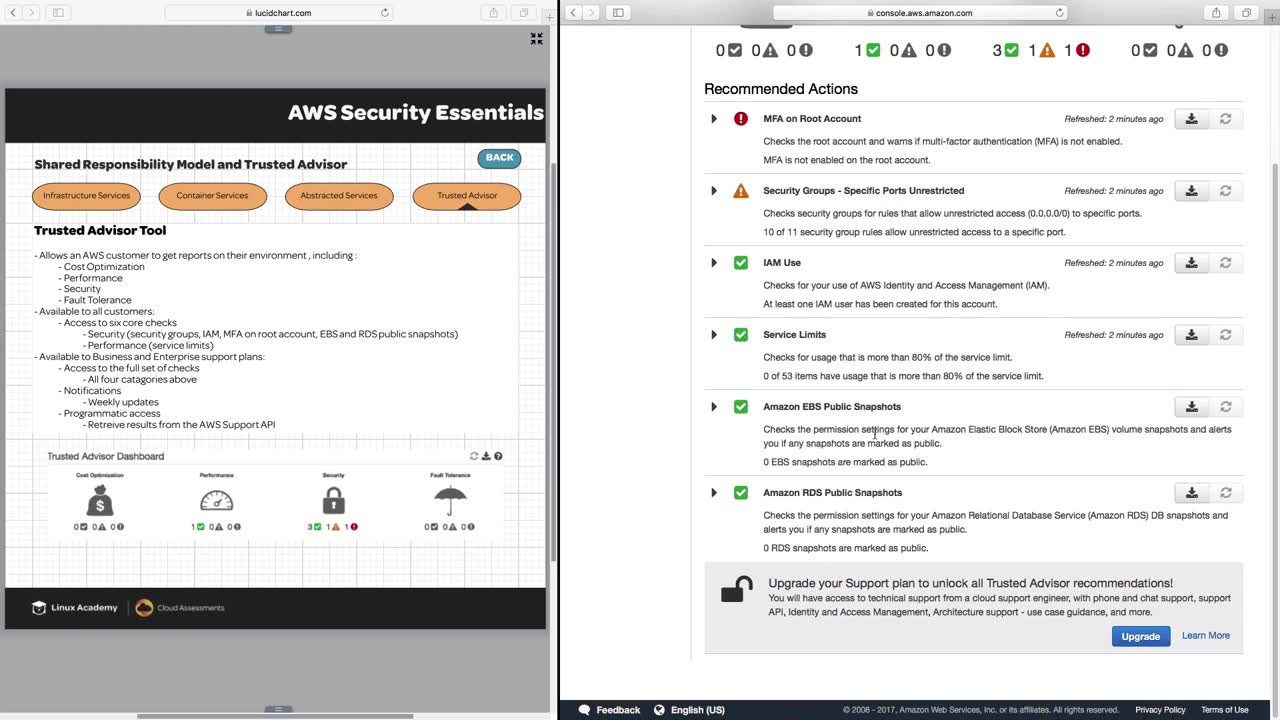Expand the Security Groups Specific Ports Unrestricted details

714,191
